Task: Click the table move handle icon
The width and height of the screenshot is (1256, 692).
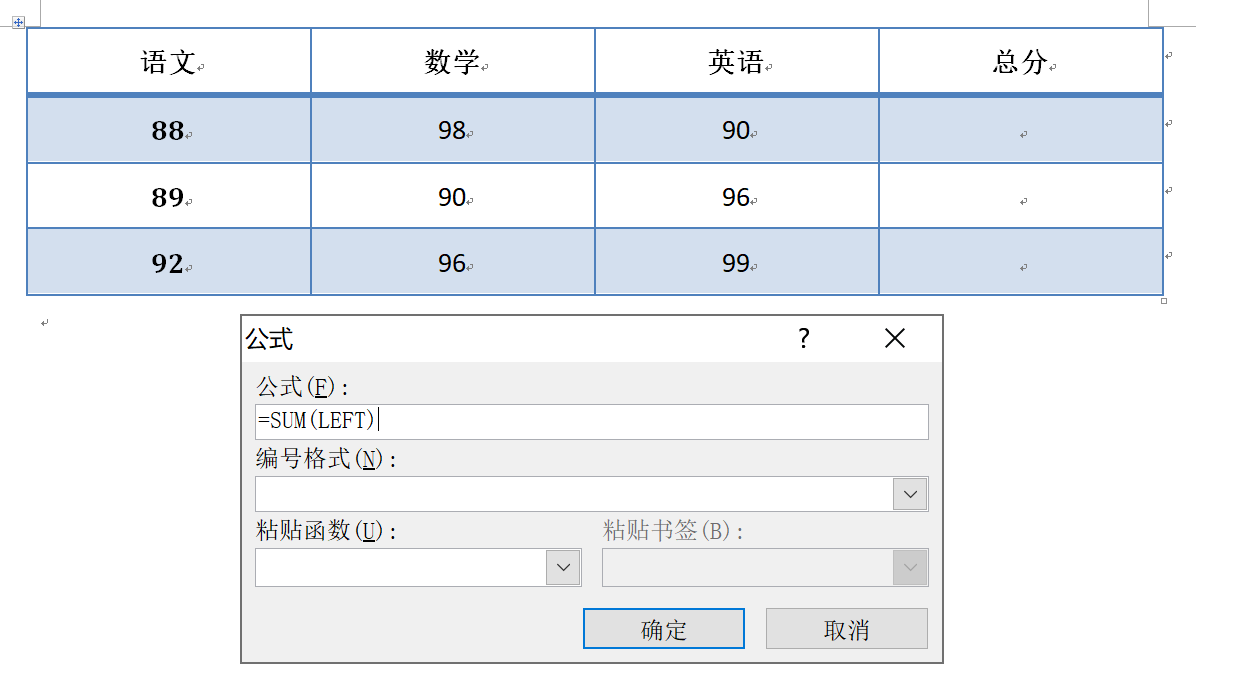Action: [x=18, y=21]
